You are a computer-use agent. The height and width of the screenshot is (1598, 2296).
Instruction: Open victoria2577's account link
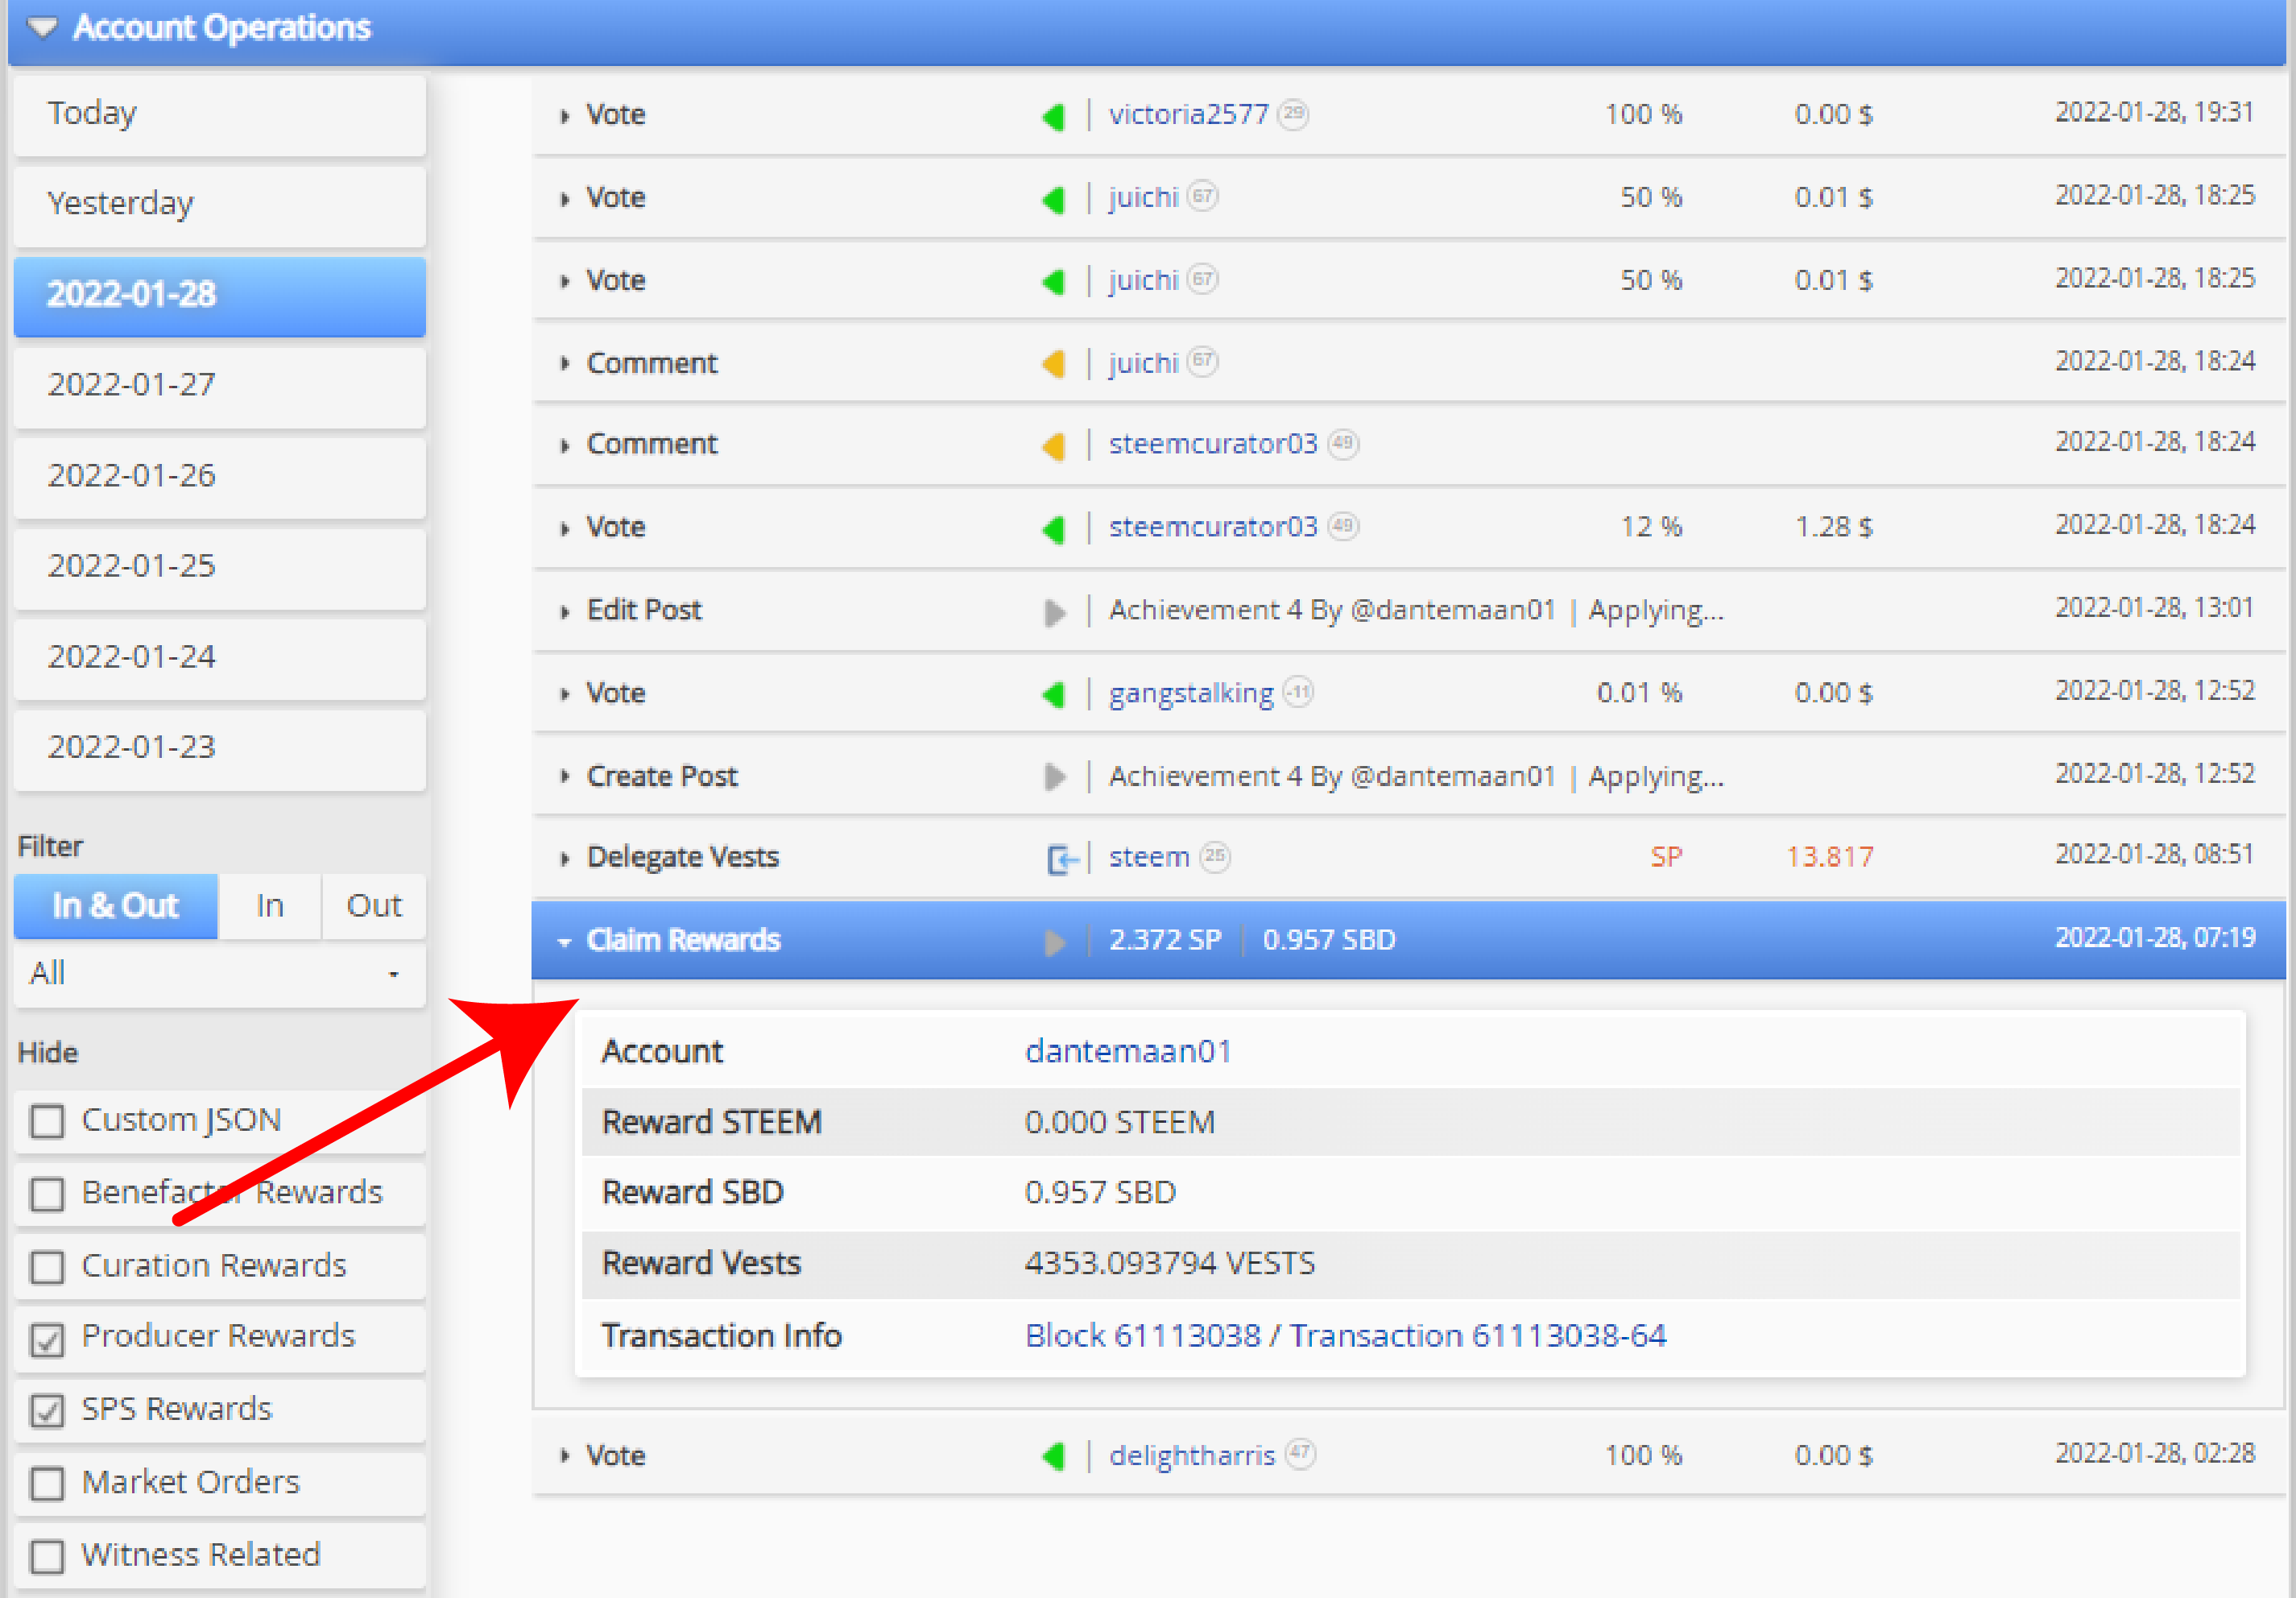1188,115
